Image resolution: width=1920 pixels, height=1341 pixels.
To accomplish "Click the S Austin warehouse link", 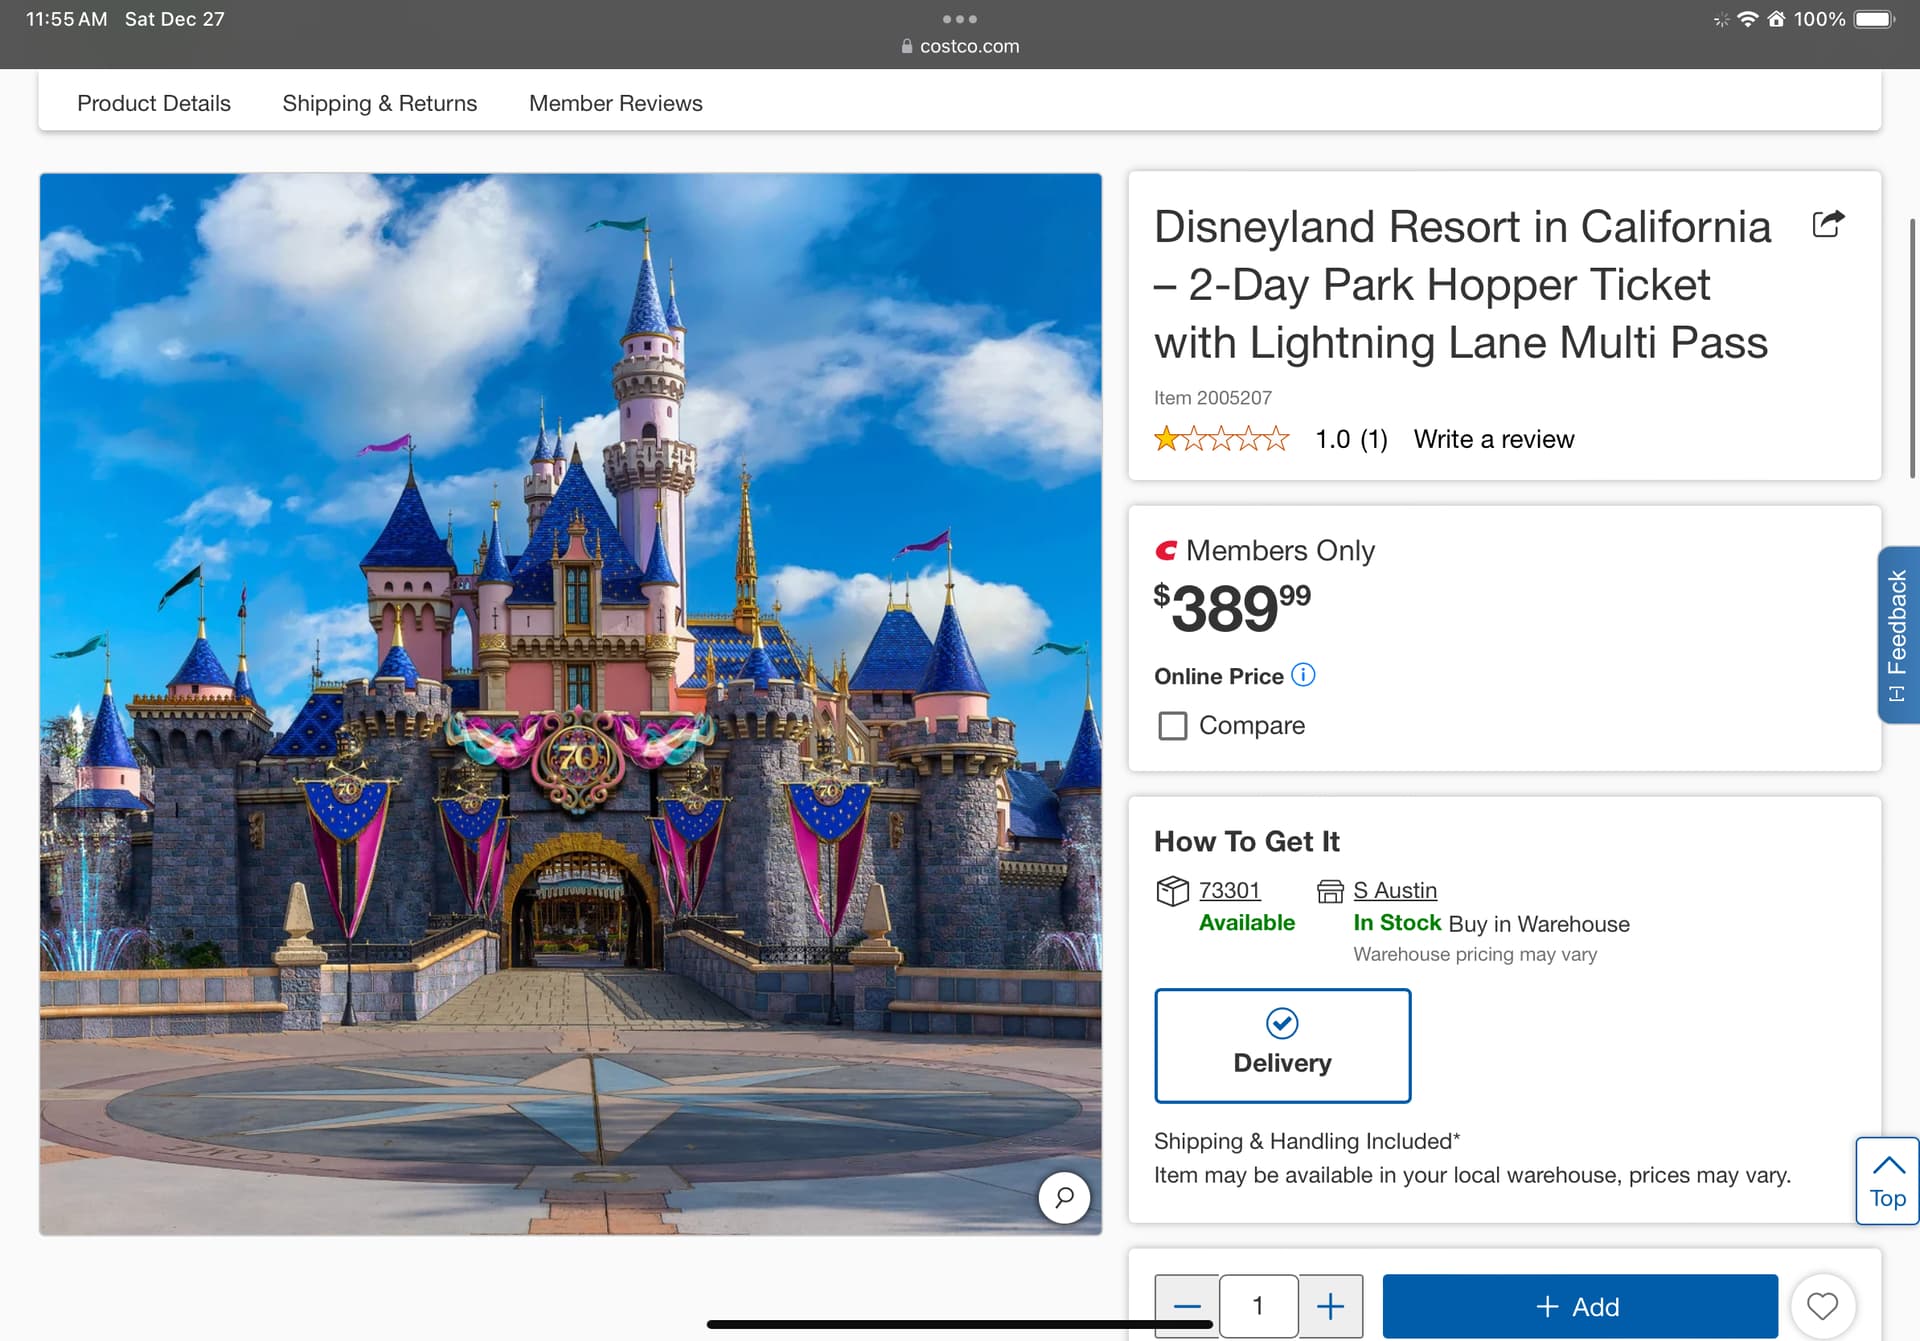I will tap(1394, 890).
